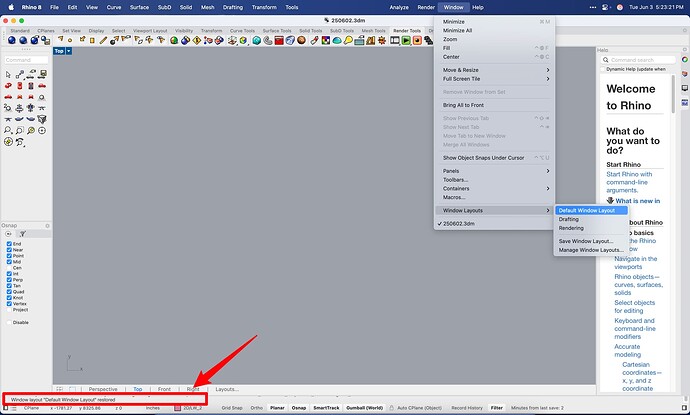This screenshot has width=690, height=415.
Task: Click the green play render icon
Action: point(406,40)
